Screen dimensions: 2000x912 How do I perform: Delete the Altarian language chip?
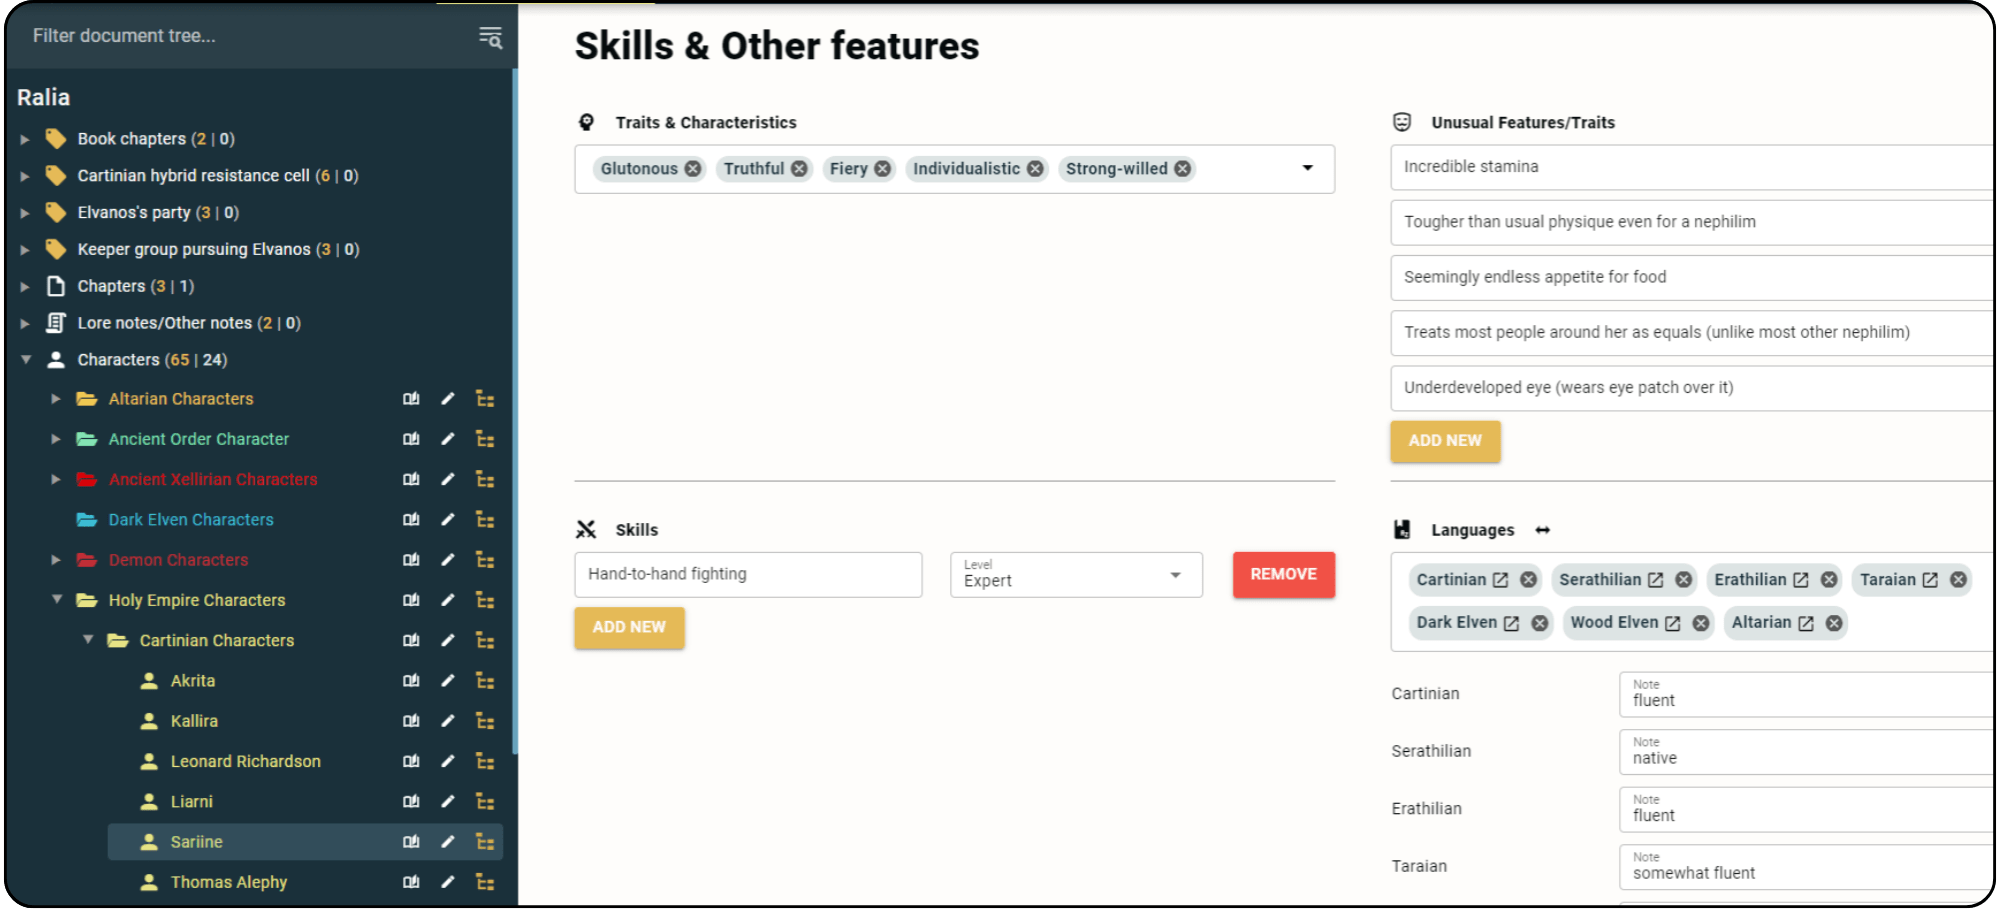1835,623
